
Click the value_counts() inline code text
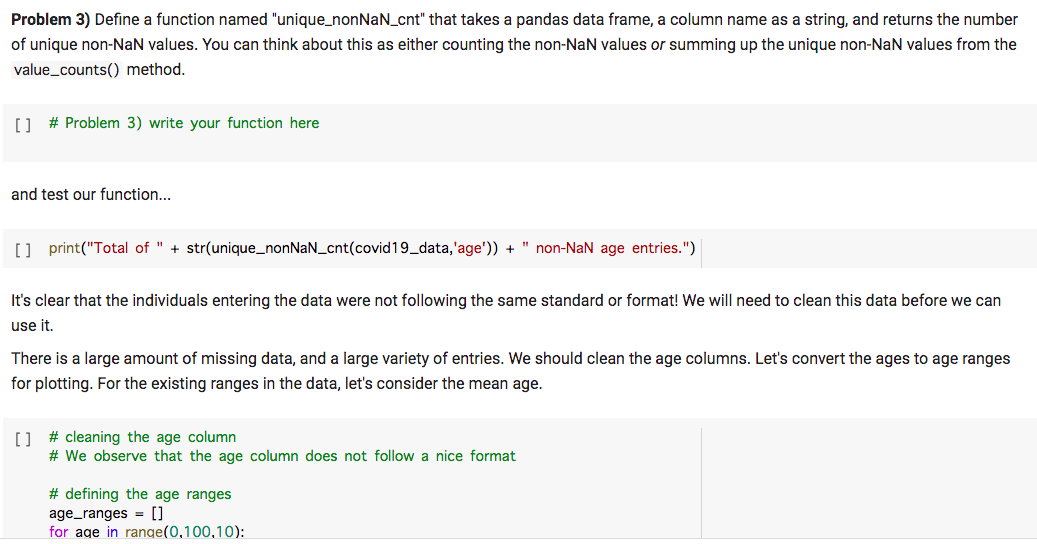(x=66, y=69)
